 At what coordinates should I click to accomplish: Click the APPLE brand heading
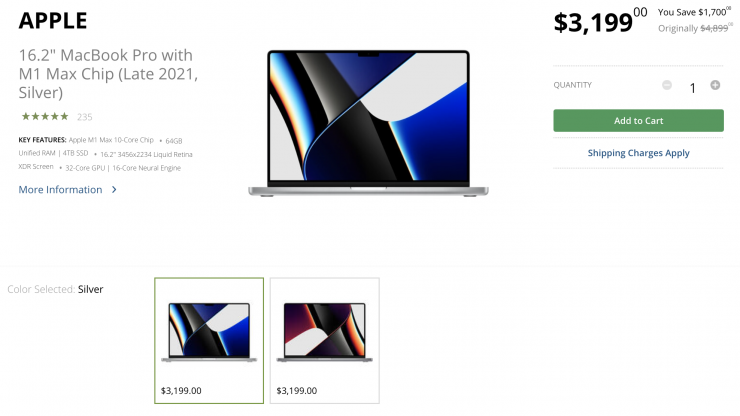53,21
